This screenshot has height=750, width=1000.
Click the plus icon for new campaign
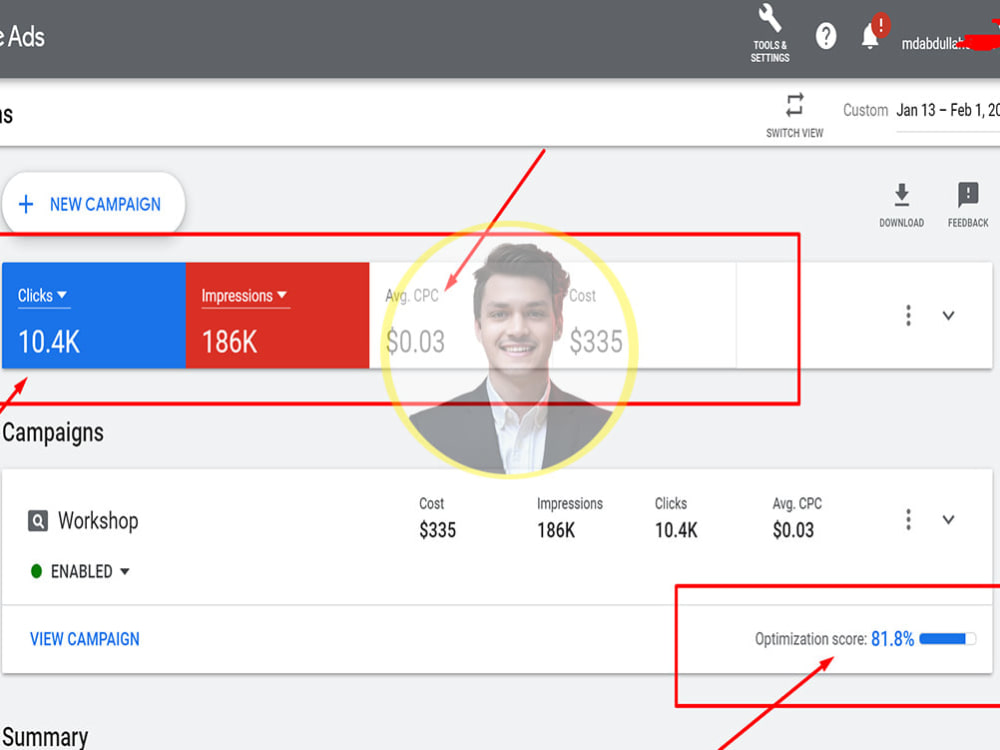pos(26,204)
